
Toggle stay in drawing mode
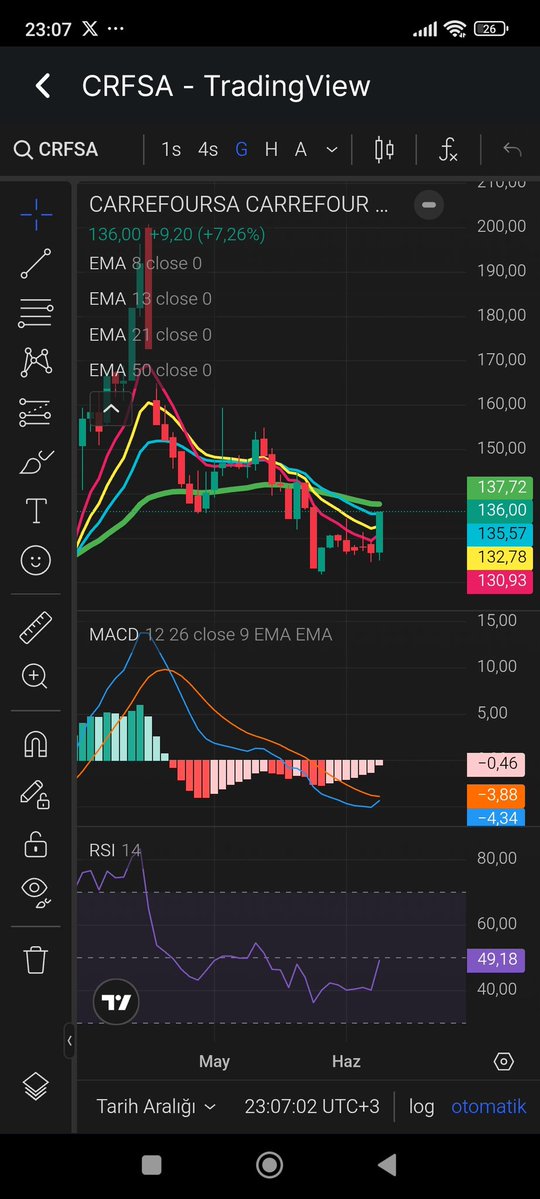pyautogui.click(x=36, y=794)
